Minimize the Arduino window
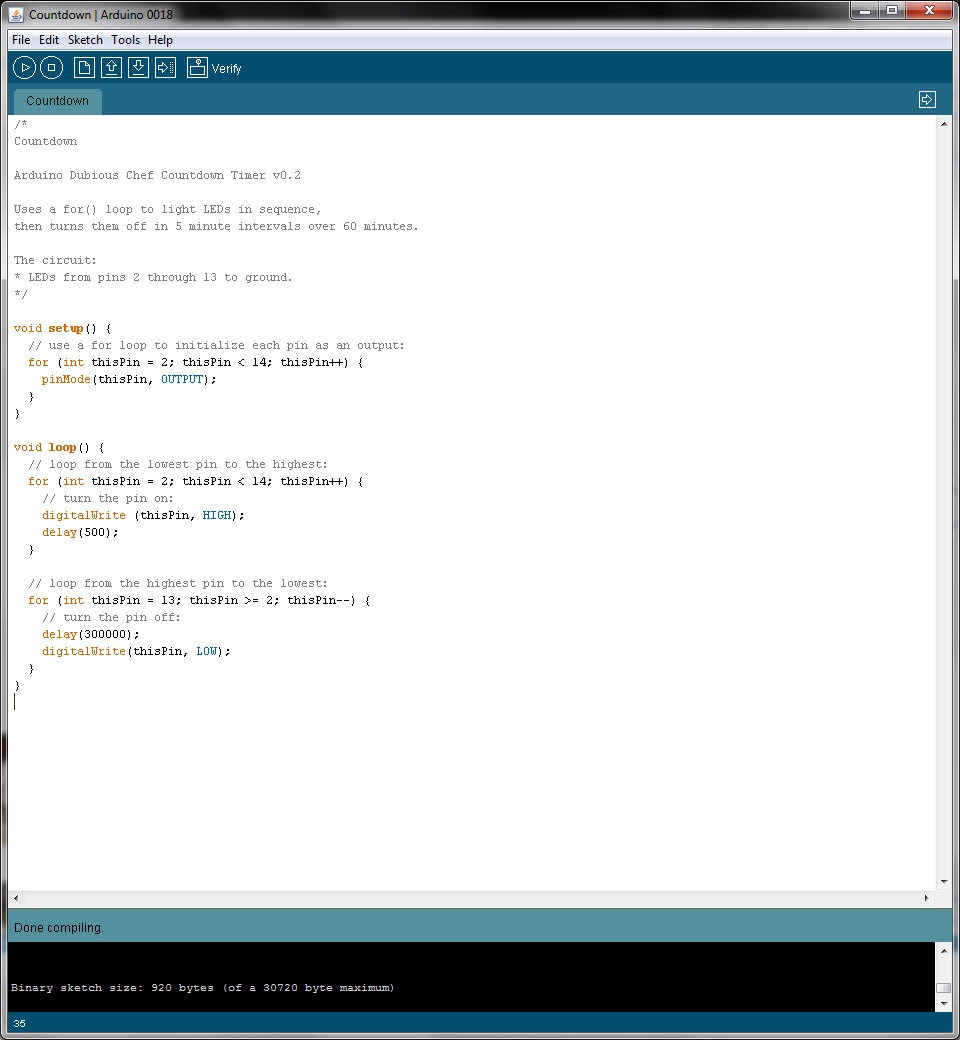 [x=865, y=10]
